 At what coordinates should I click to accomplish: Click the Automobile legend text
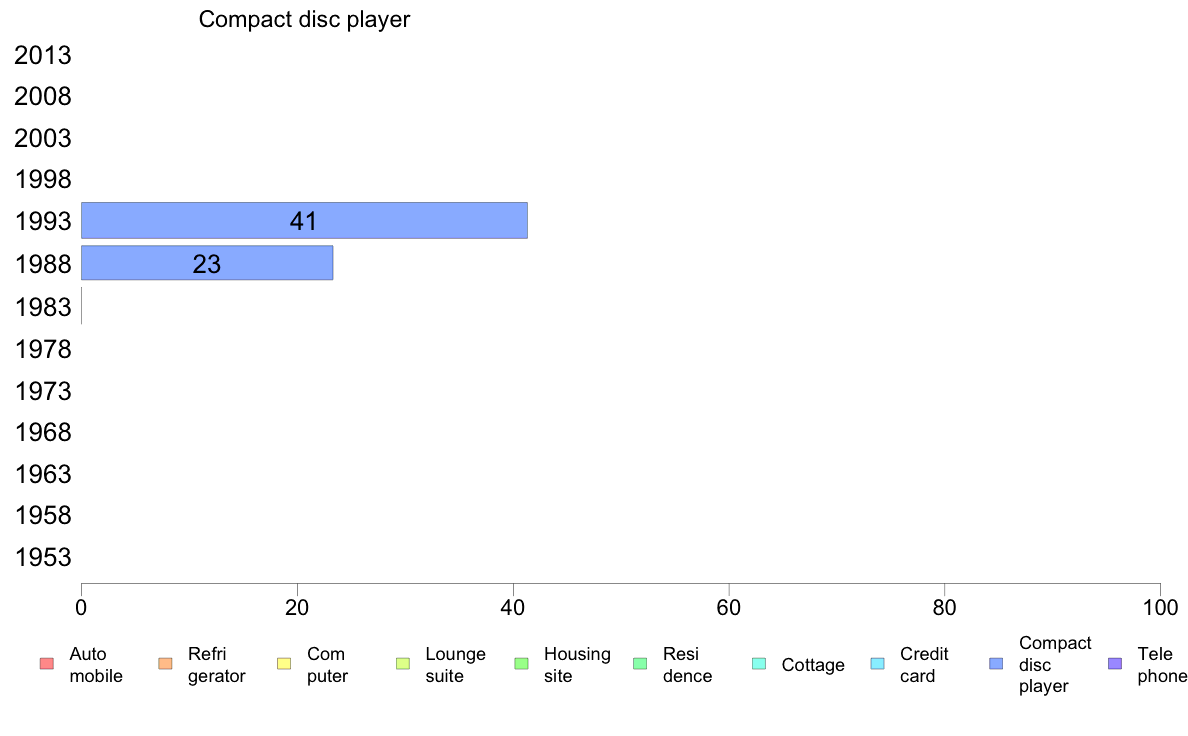pos(96,665)
